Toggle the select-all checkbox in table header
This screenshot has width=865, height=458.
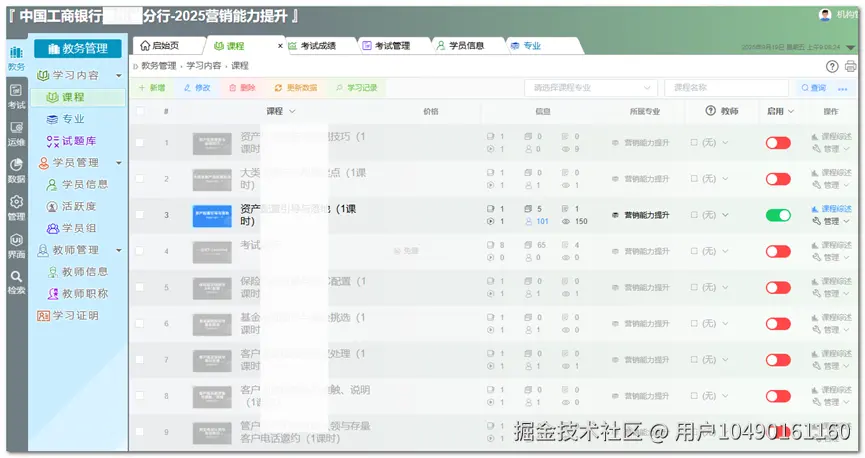point(140,111)
